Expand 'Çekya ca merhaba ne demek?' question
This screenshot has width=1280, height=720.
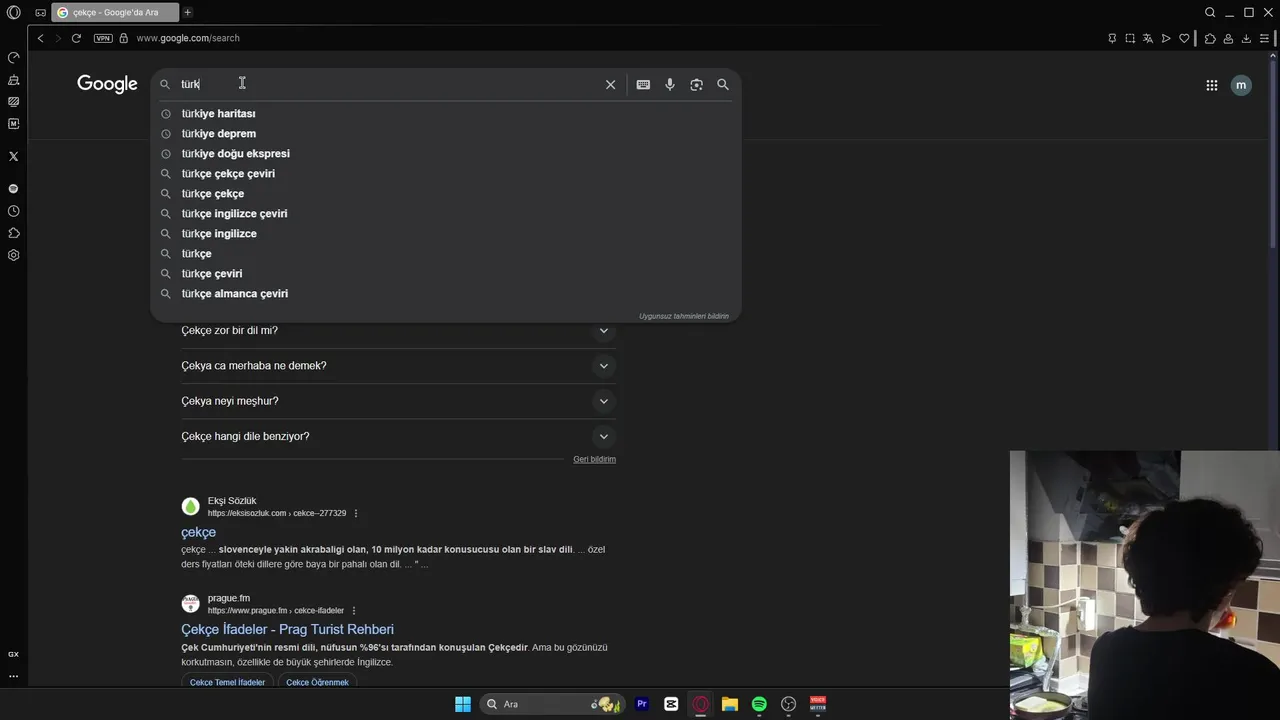click(x=398, y=366)
